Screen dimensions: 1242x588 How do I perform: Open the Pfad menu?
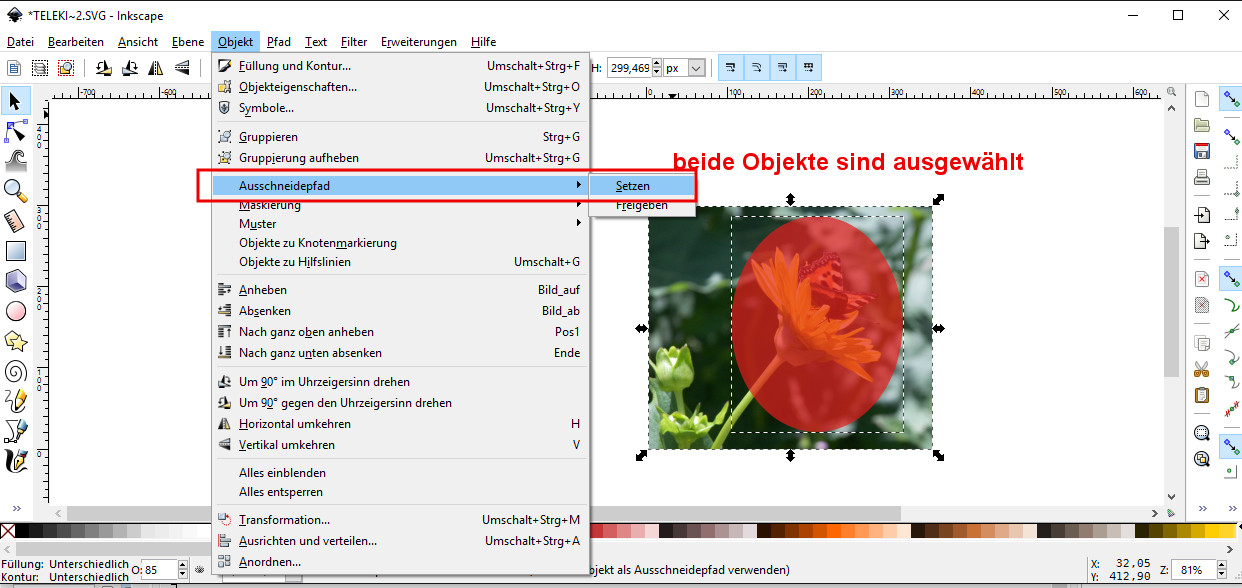tap(279, 42)
